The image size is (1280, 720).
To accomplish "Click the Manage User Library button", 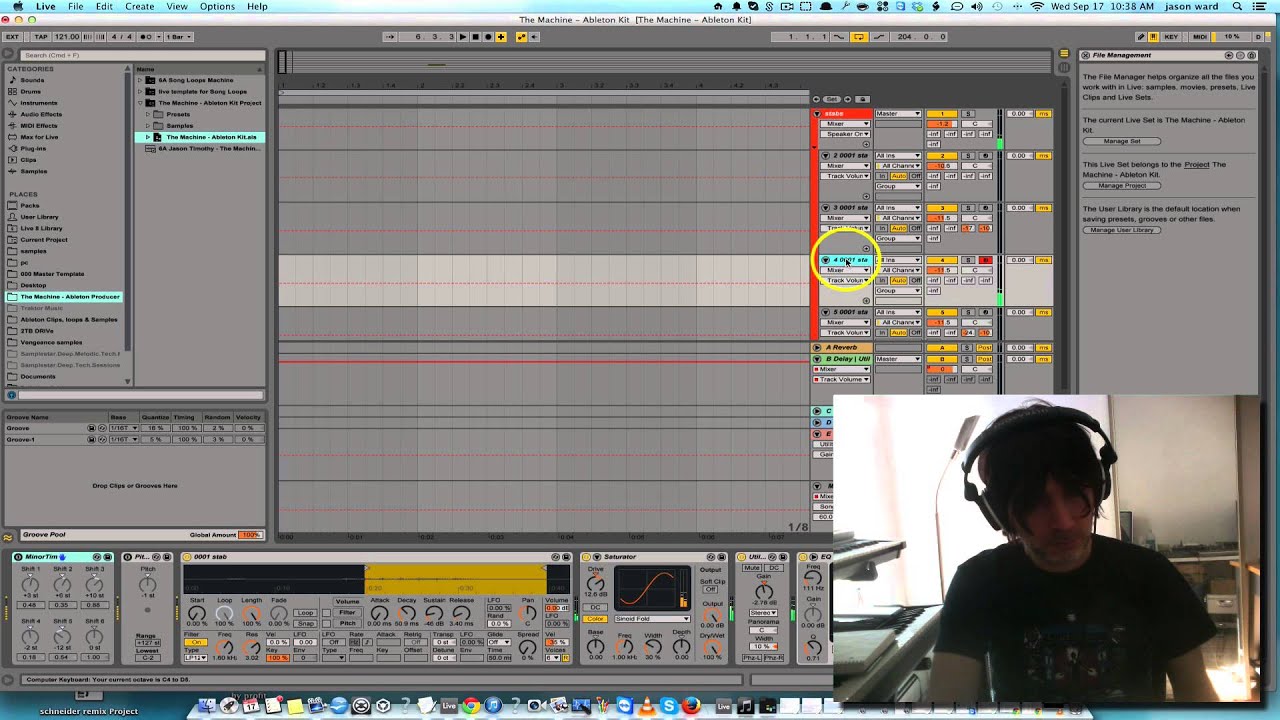I will point(1121,230).
